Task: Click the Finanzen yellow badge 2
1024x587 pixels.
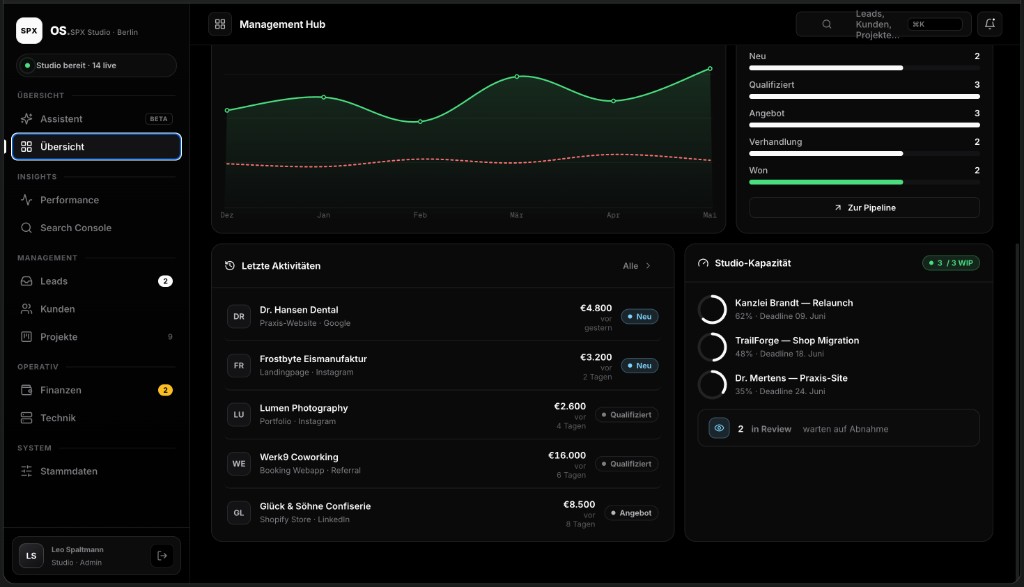Action: click(x=165, y=390)
